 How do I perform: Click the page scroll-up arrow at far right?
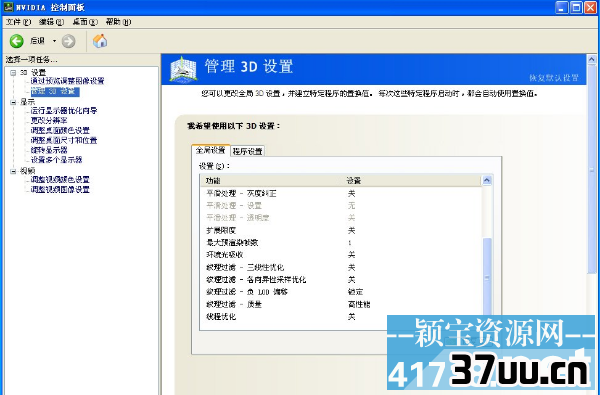pyautogui.click(x=592, y=59)
